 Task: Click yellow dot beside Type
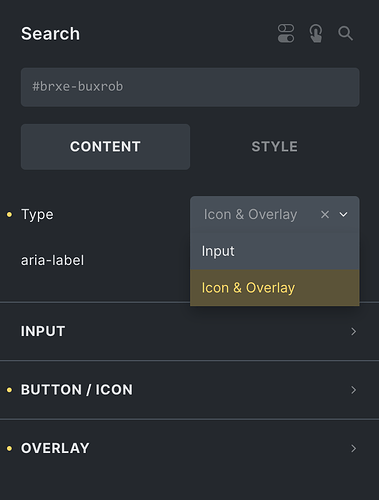tap(9, 214)
